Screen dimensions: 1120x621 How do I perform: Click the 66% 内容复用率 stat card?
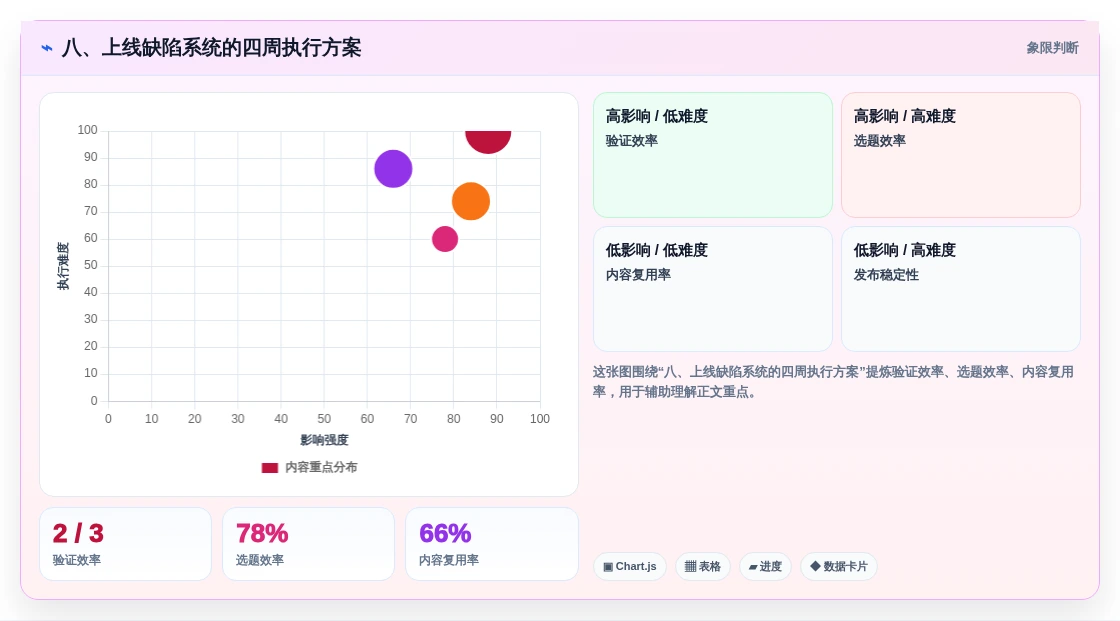click(491, 544)
